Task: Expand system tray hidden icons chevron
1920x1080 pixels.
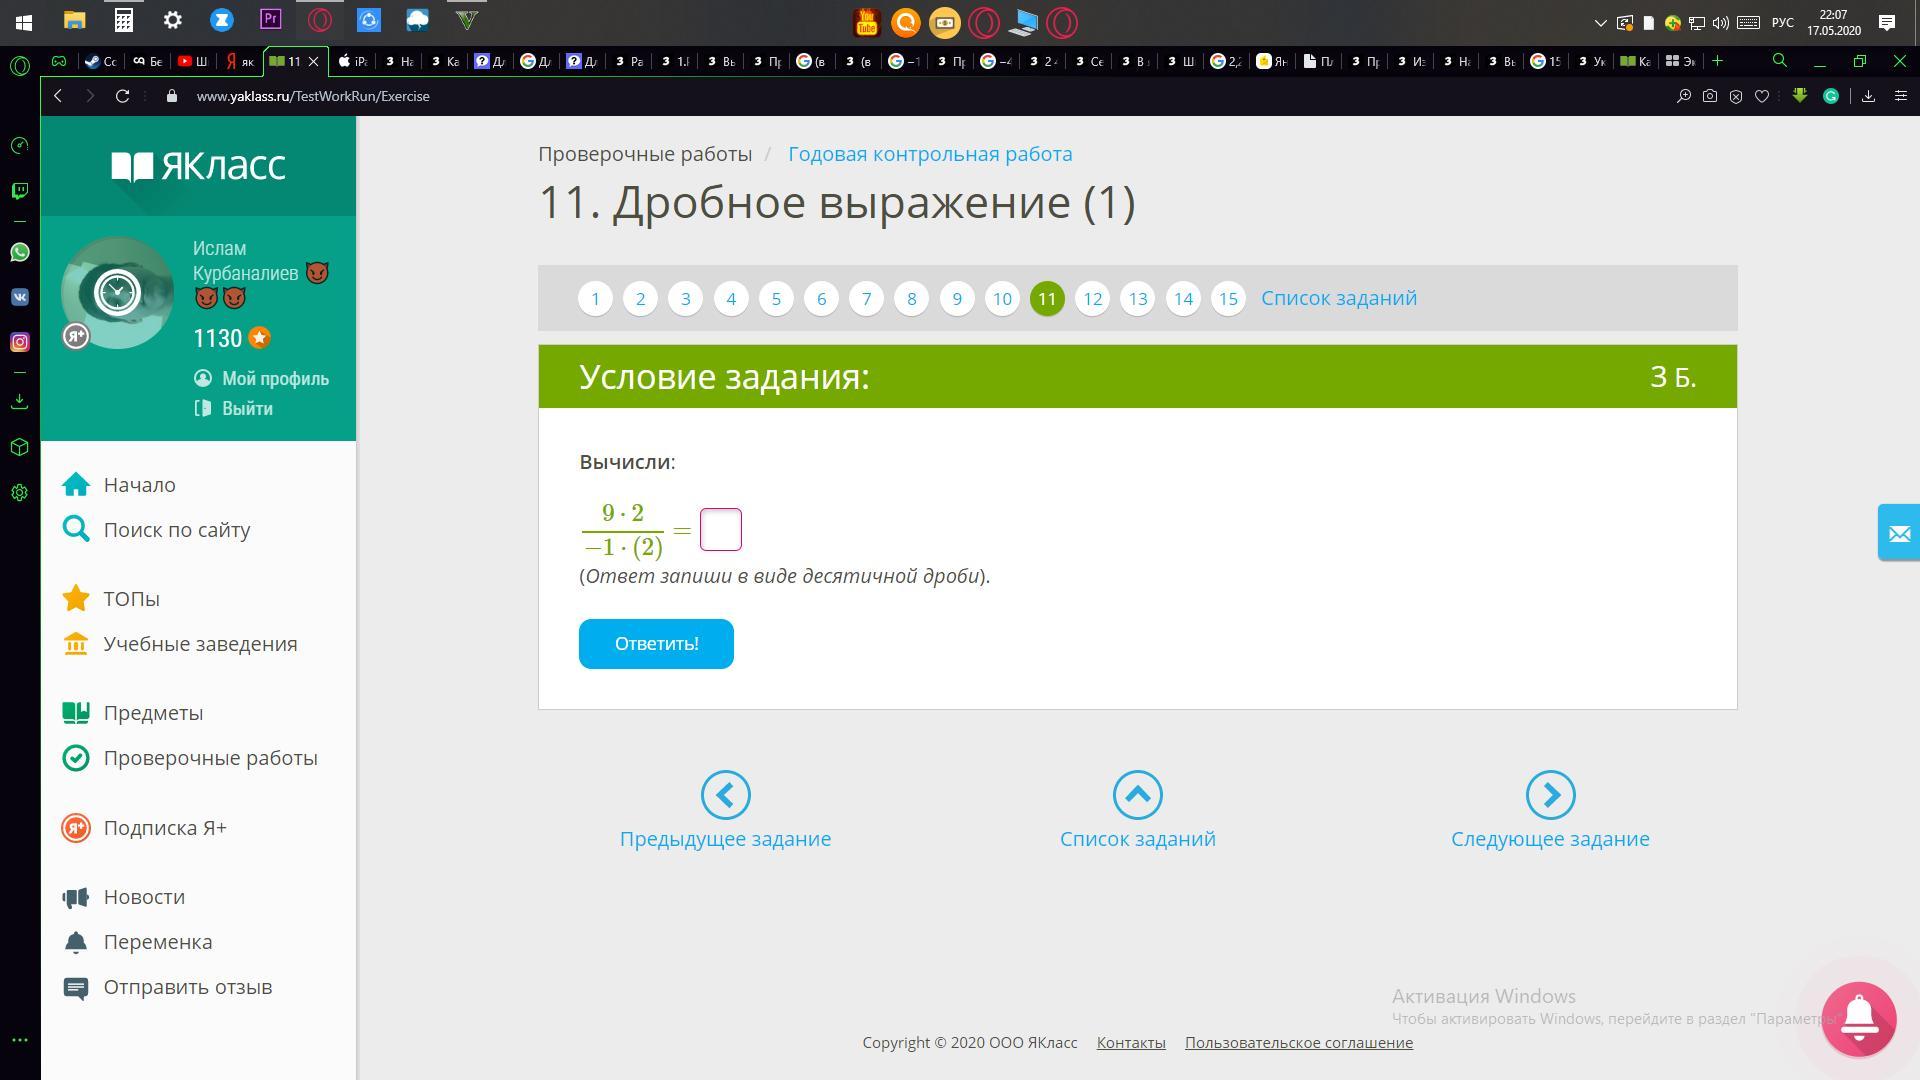Action: (x=1600, y=22)
